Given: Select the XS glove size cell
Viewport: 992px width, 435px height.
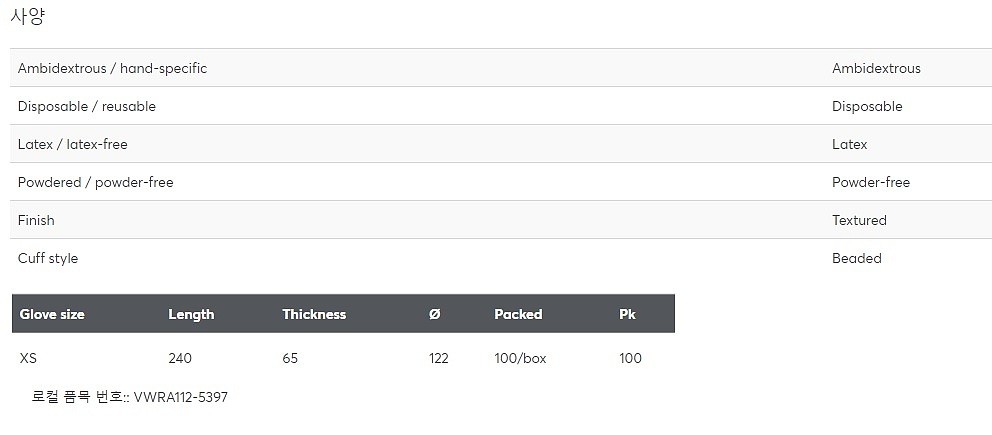Looking at the screenshot, I should pos(28,358).
